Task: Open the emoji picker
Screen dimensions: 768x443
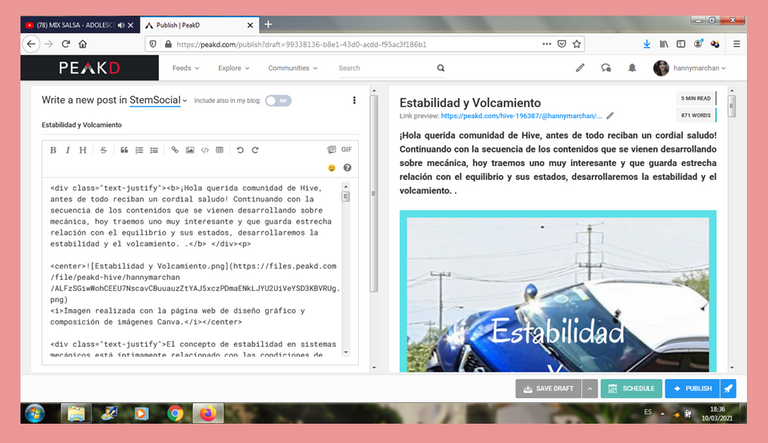Action: [332, 168]
